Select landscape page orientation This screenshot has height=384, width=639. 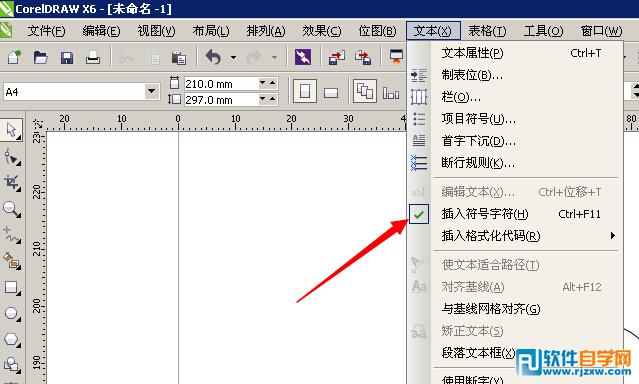click(x=331, y=93)
